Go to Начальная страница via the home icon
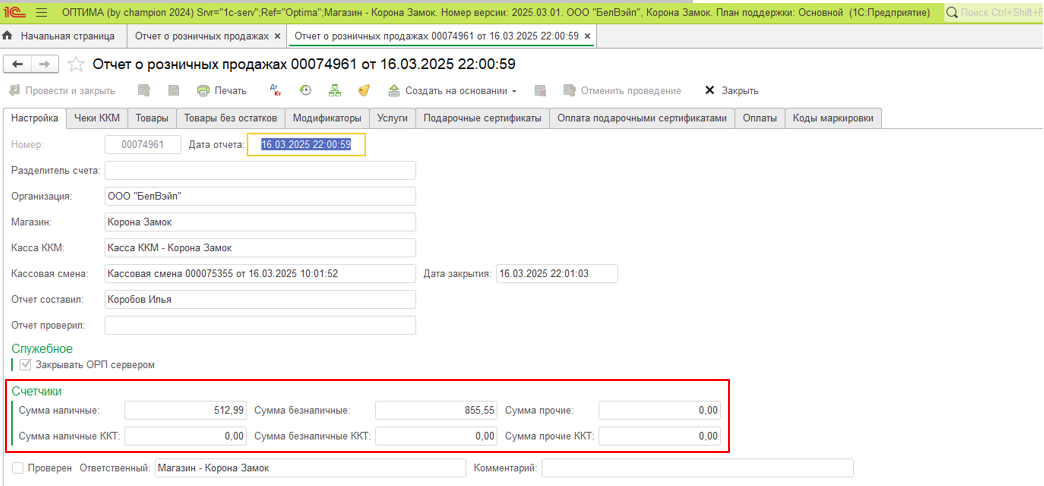 8,36
